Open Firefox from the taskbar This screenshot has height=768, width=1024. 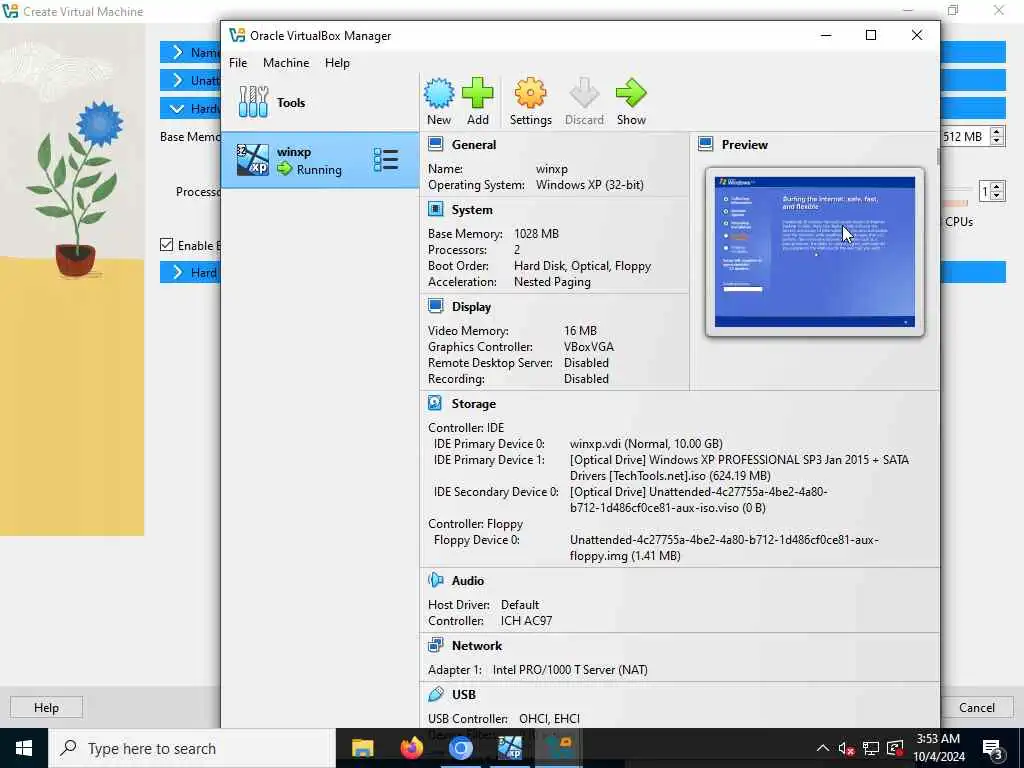[411, 748]
